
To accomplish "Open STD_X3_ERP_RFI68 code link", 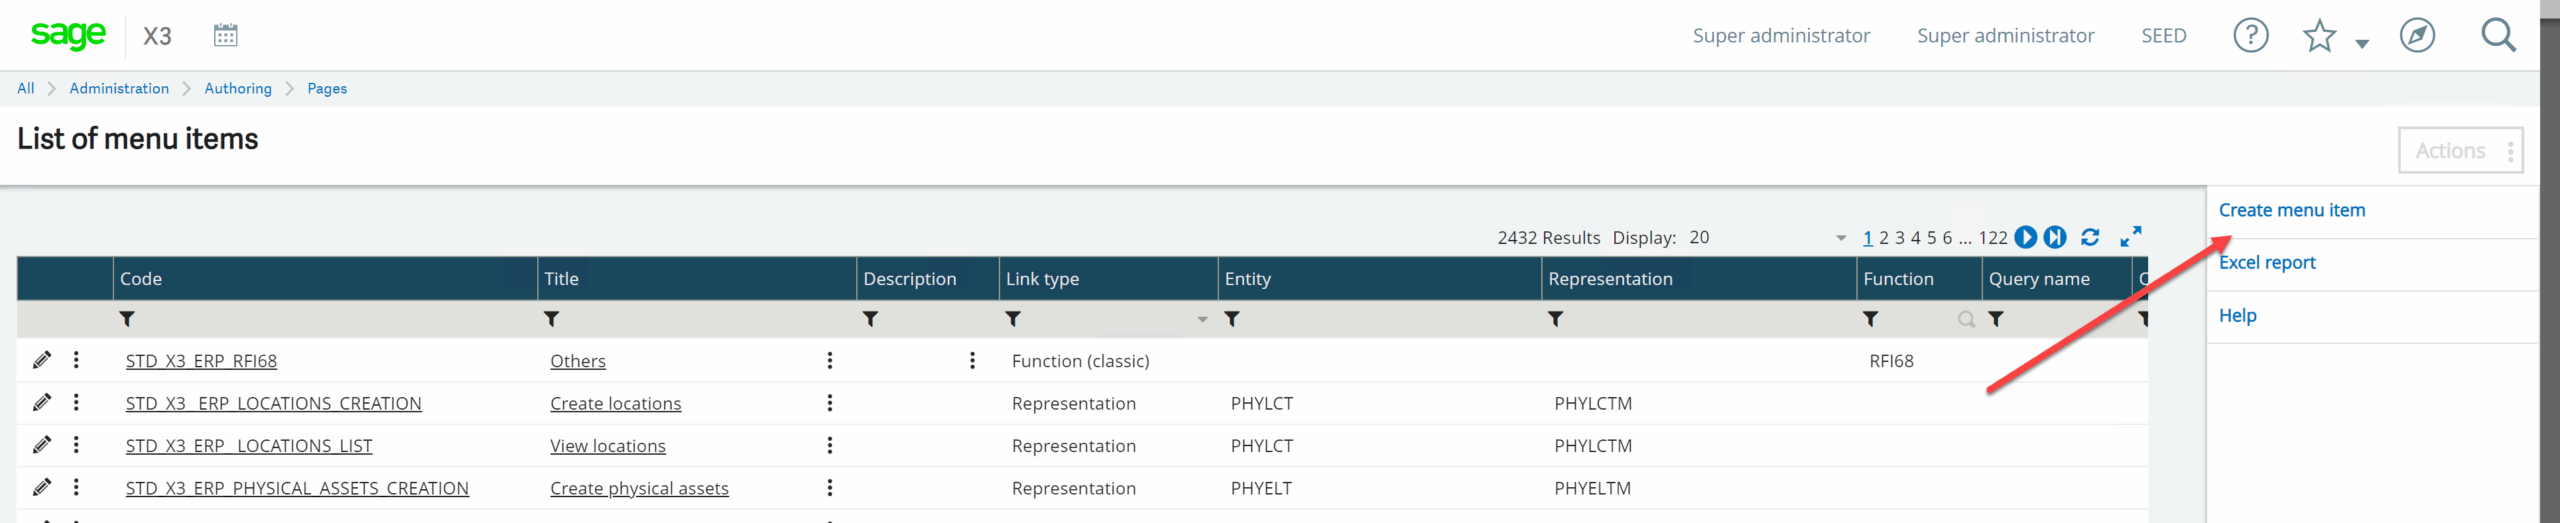I will click(201, 361).
